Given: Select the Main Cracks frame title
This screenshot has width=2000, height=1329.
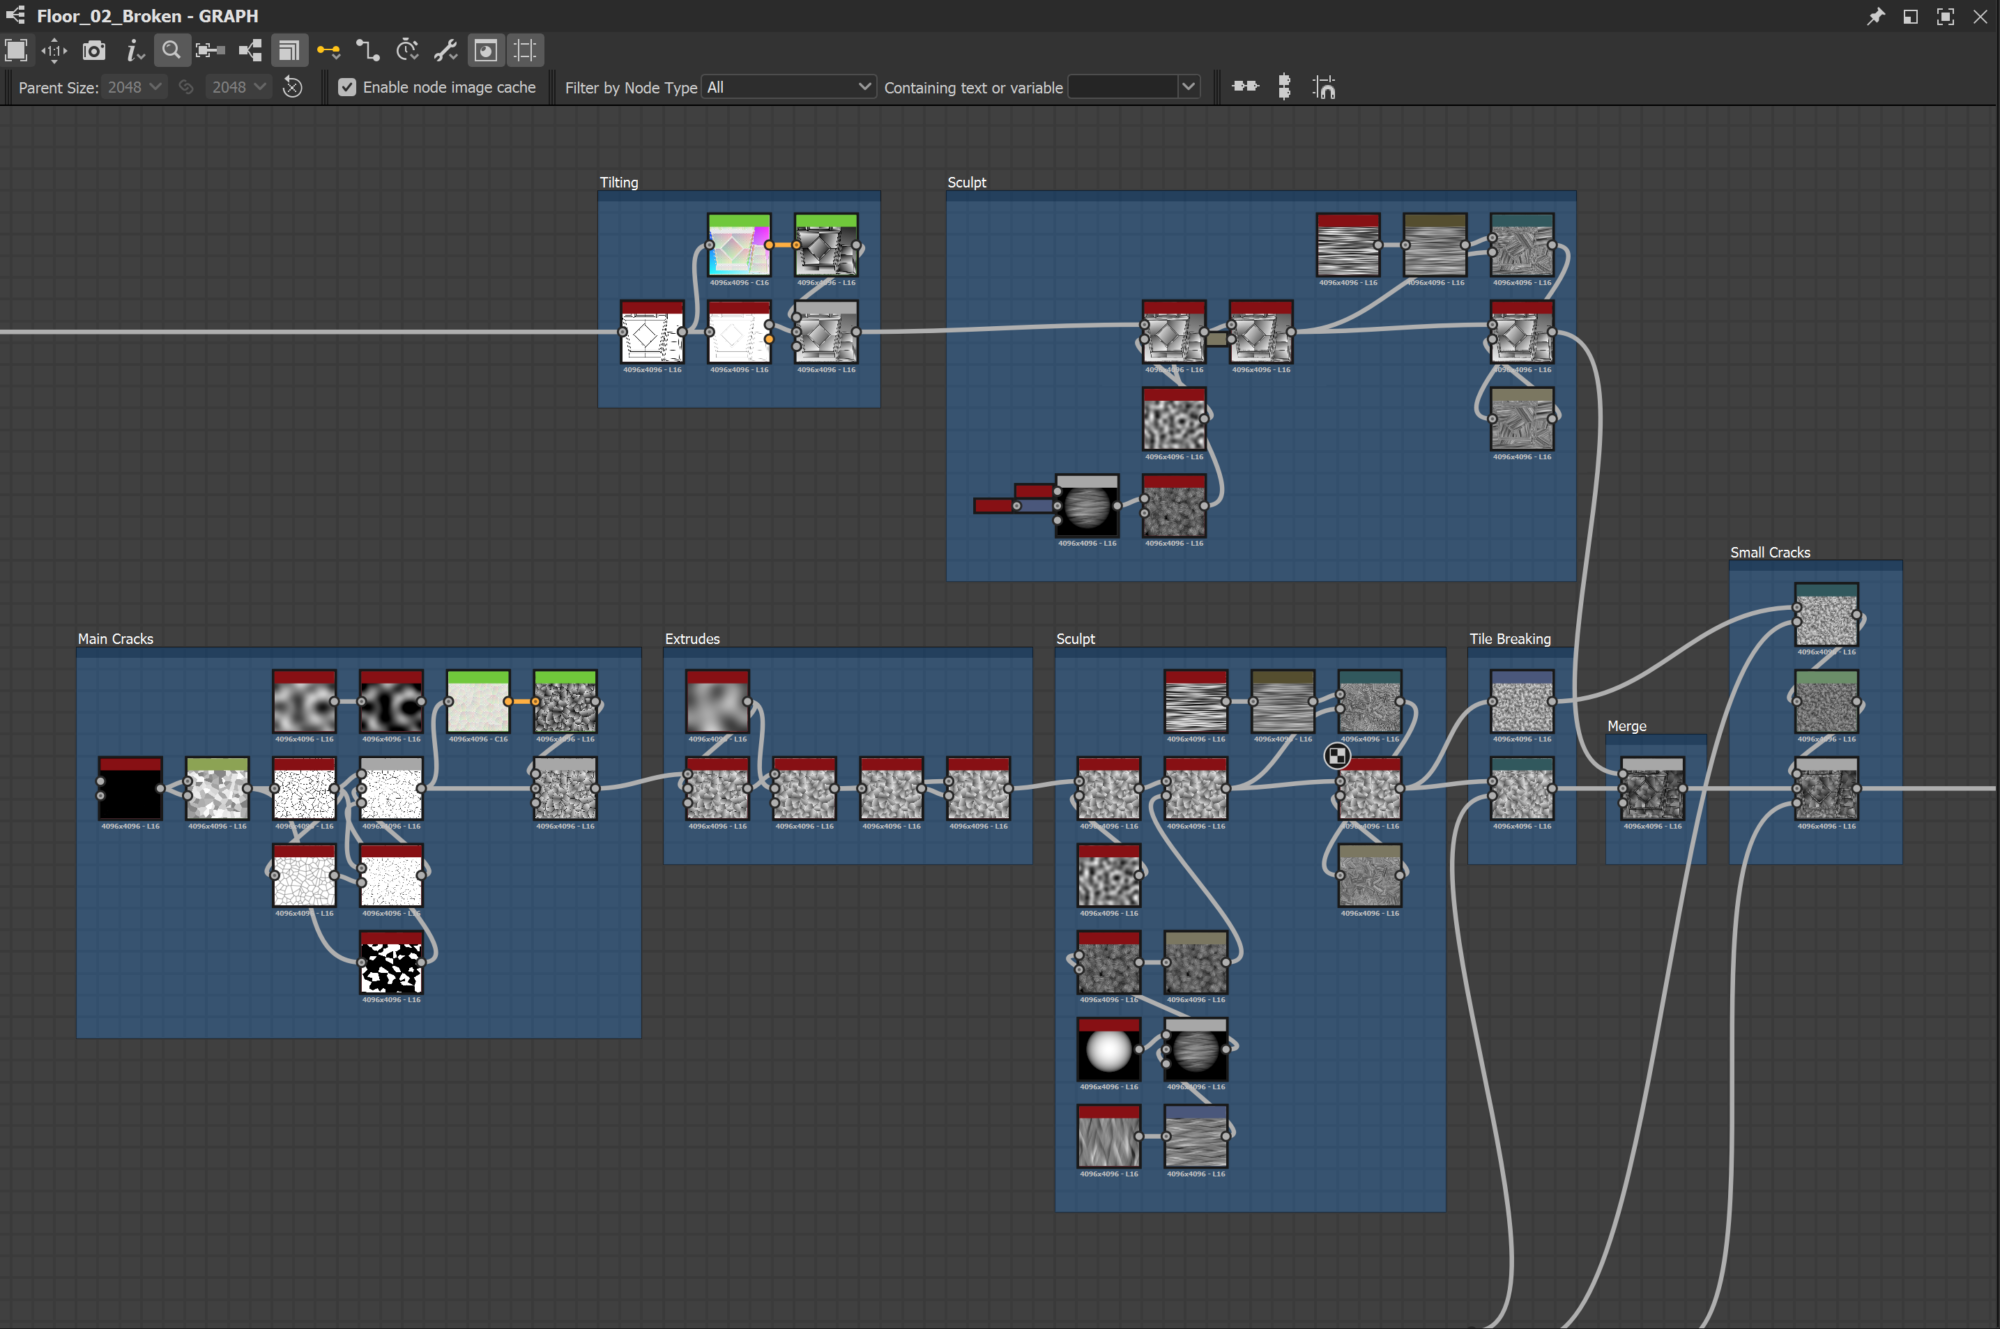Looking at the screenshot, I should coord(115,639).
